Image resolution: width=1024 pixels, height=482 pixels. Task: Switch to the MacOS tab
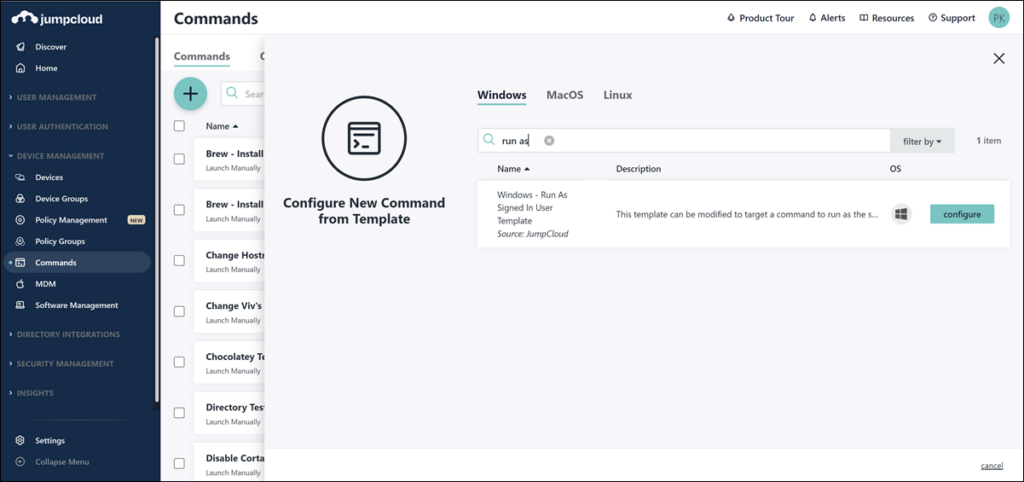564,95
